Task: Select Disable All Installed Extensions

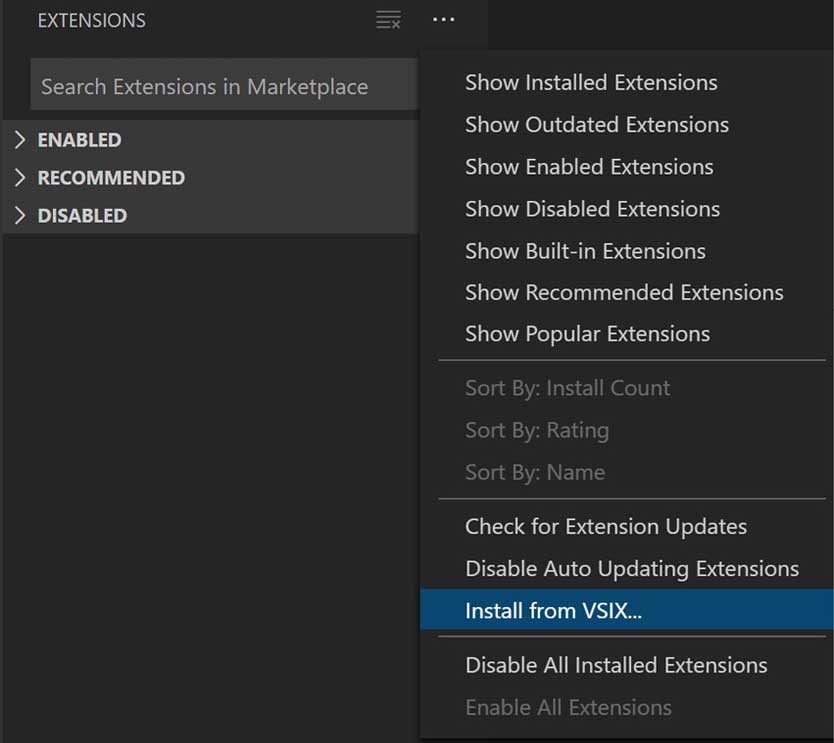Action: pyautogui.click(x=627, y=665)
